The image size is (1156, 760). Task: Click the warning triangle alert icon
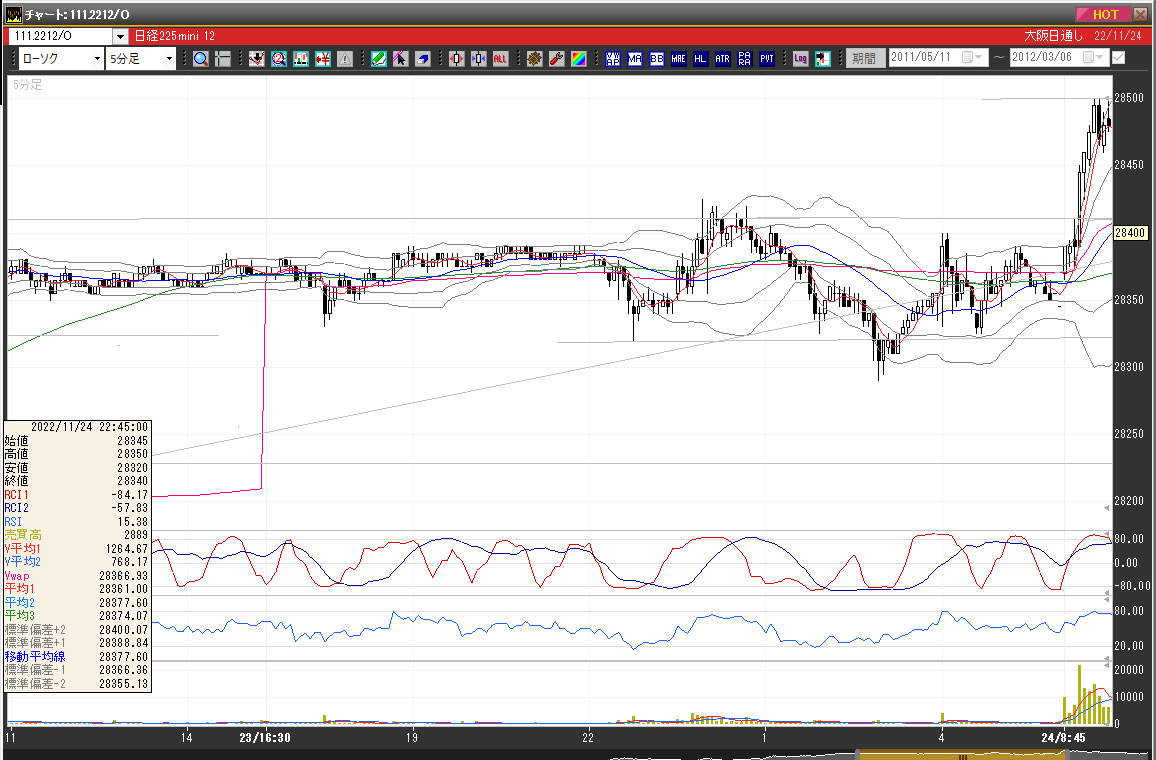tap(345, 59)
